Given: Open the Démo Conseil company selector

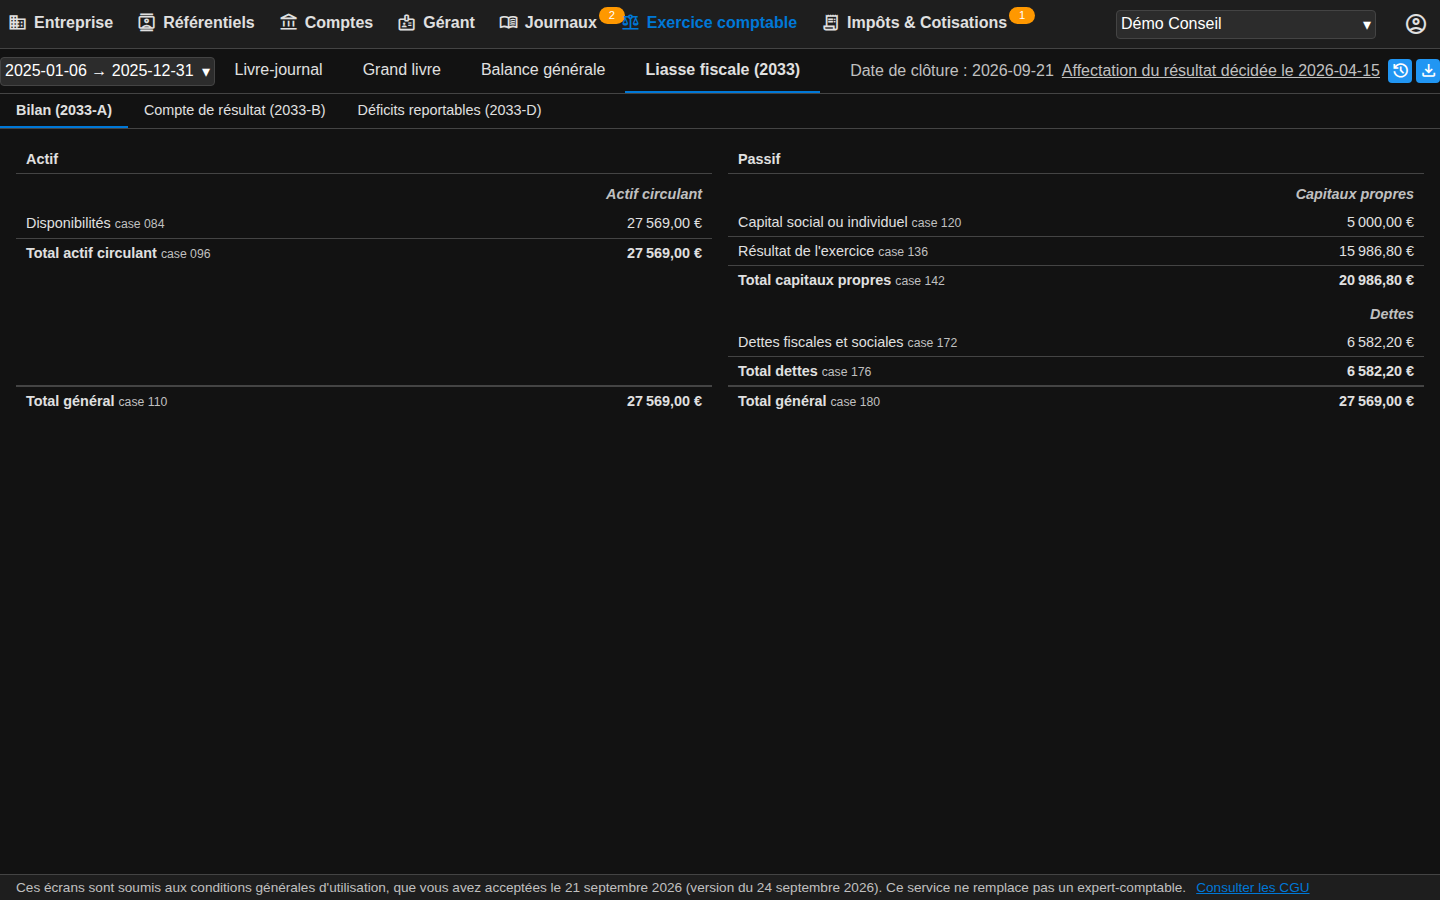Looking at the screenshot, I should click(1246, 24).
